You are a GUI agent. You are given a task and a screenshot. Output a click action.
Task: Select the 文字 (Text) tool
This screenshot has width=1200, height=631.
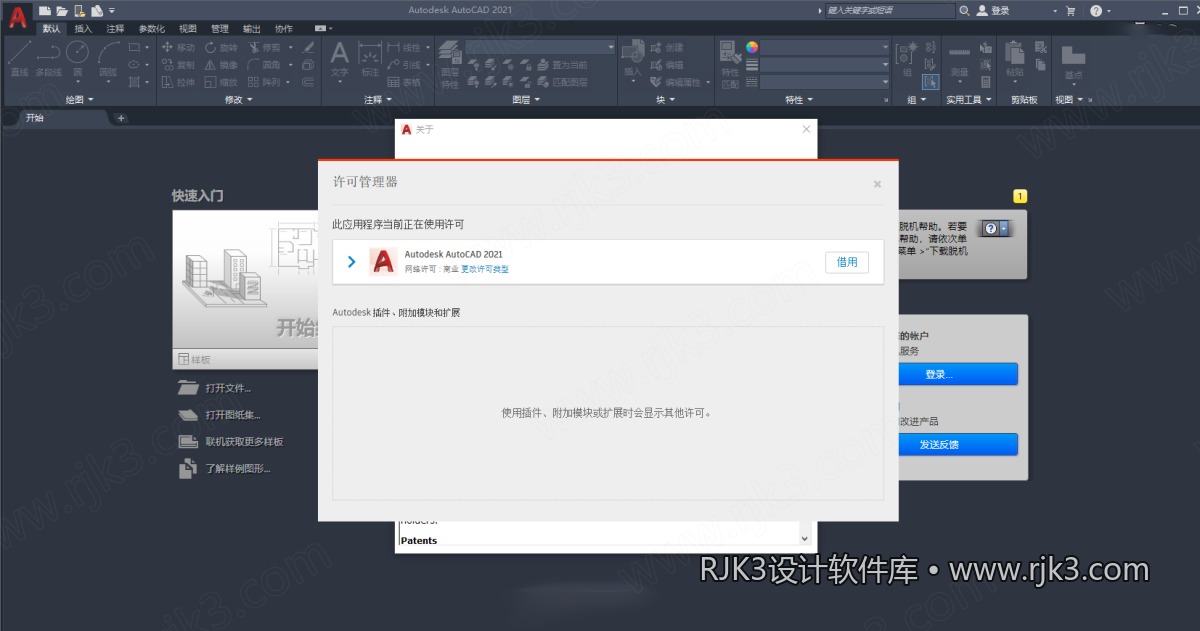click(340, 59)
